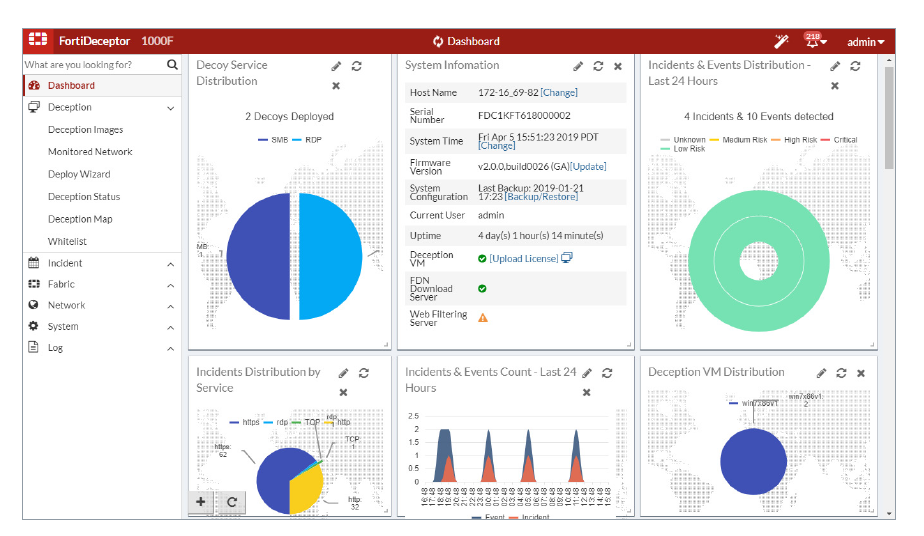Refresh the Incidents Distribution by Service widget
The image size is (924, 536).
364,373
